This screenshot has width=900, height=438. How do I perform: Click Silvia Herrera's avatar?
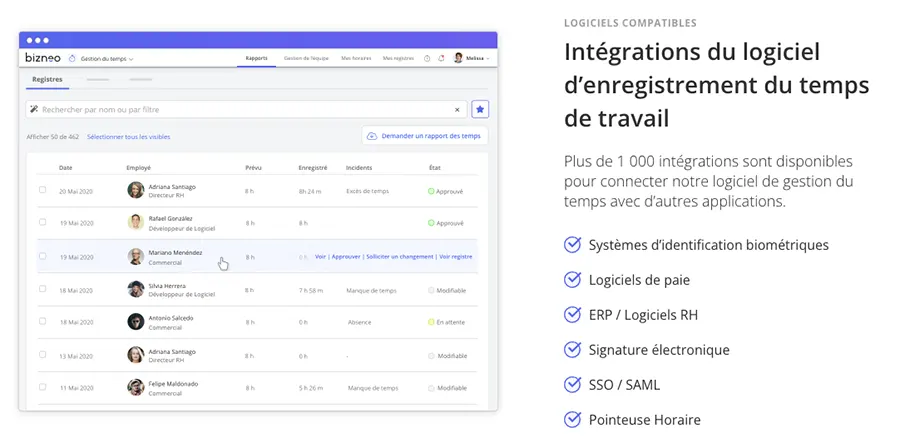pos(135,289)
